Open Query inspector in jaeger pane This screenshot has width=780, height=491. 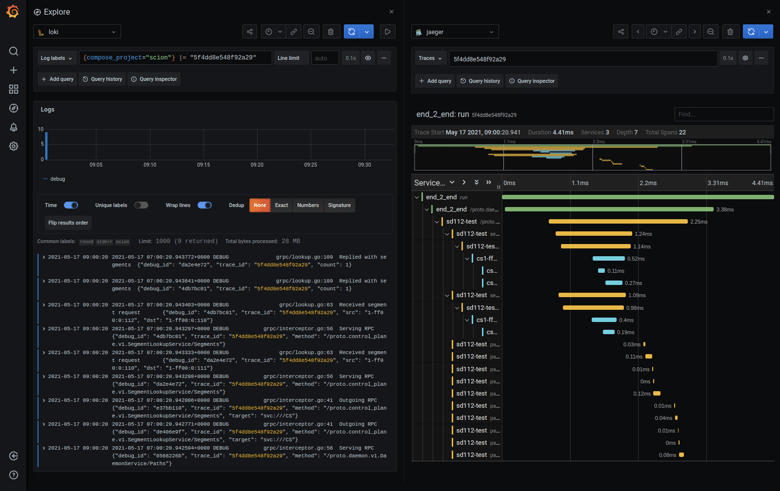pyautogui.click(x=532, y=81)
